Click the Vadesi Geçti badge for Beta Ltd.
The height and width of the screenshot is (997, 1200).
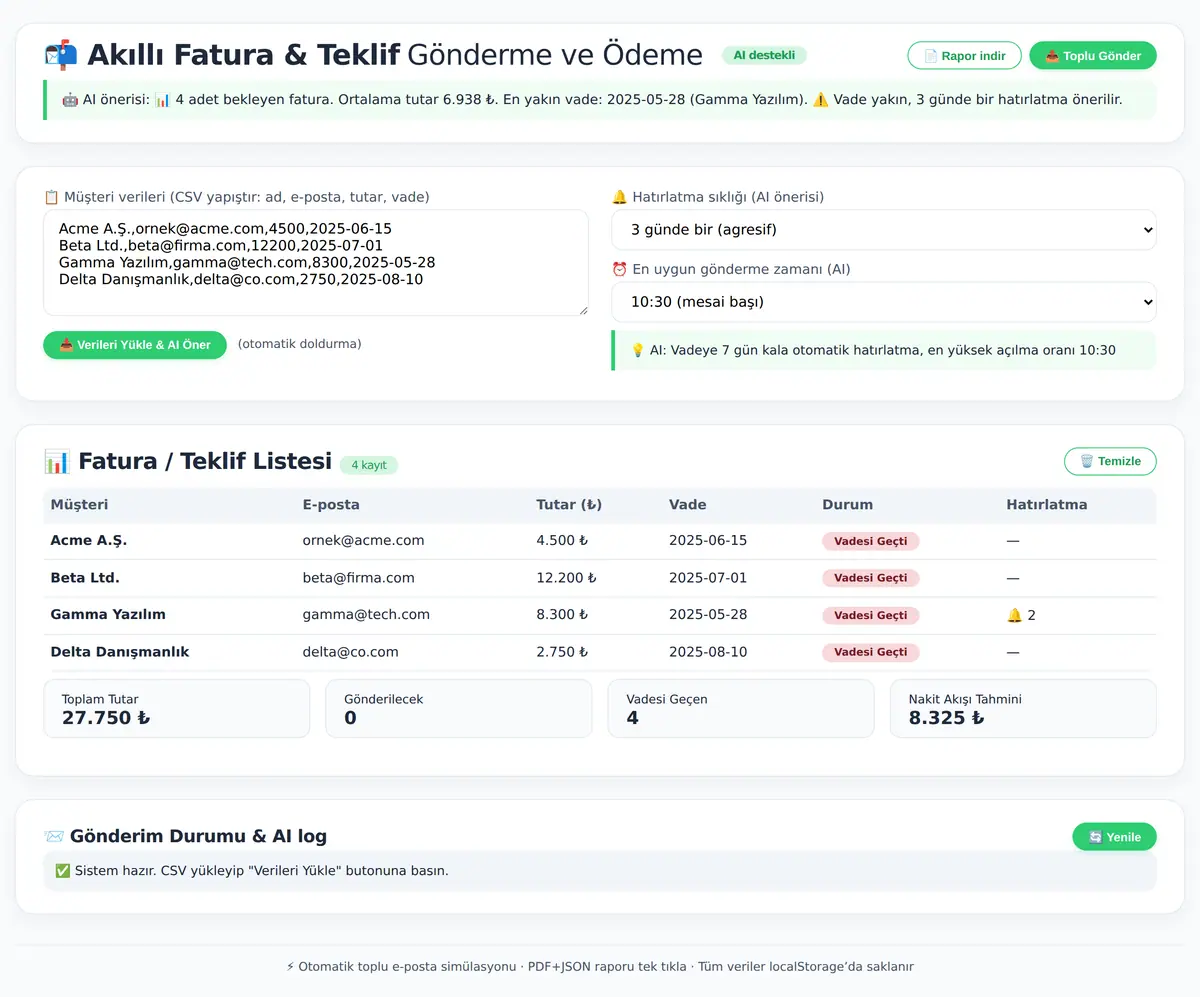point(870,578)
